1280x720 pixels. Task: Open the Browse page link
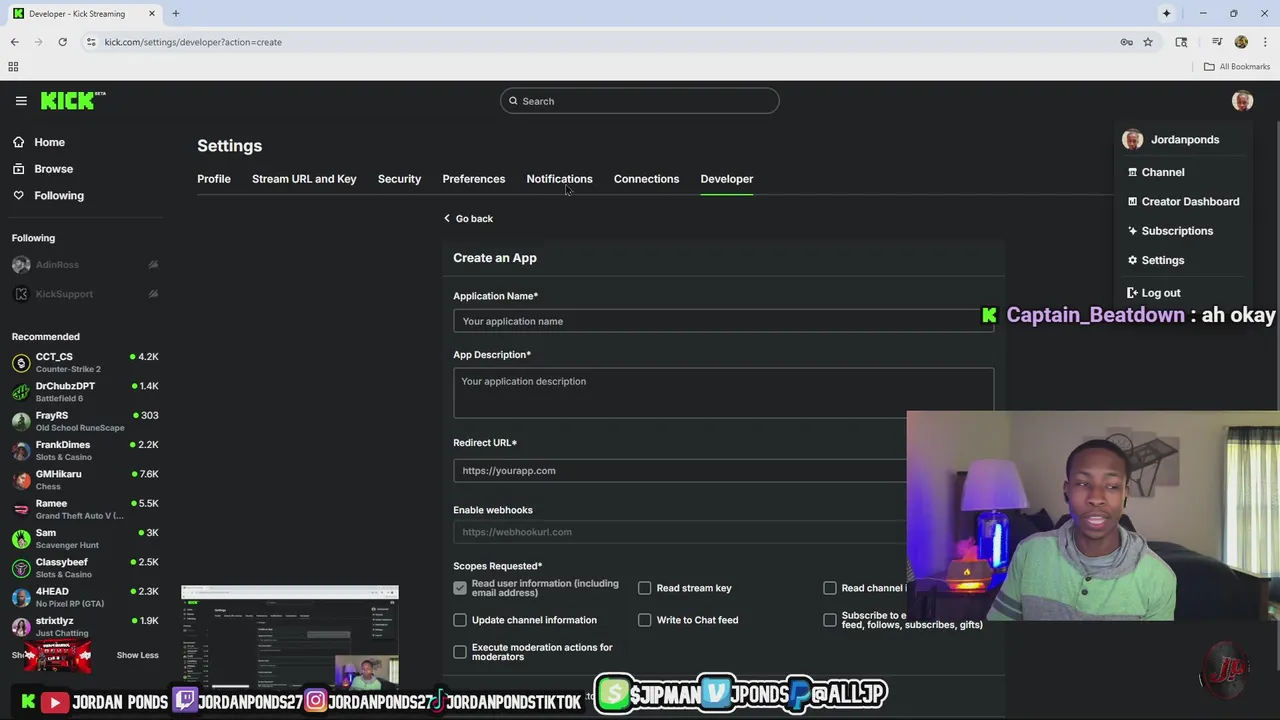(54, 169)
